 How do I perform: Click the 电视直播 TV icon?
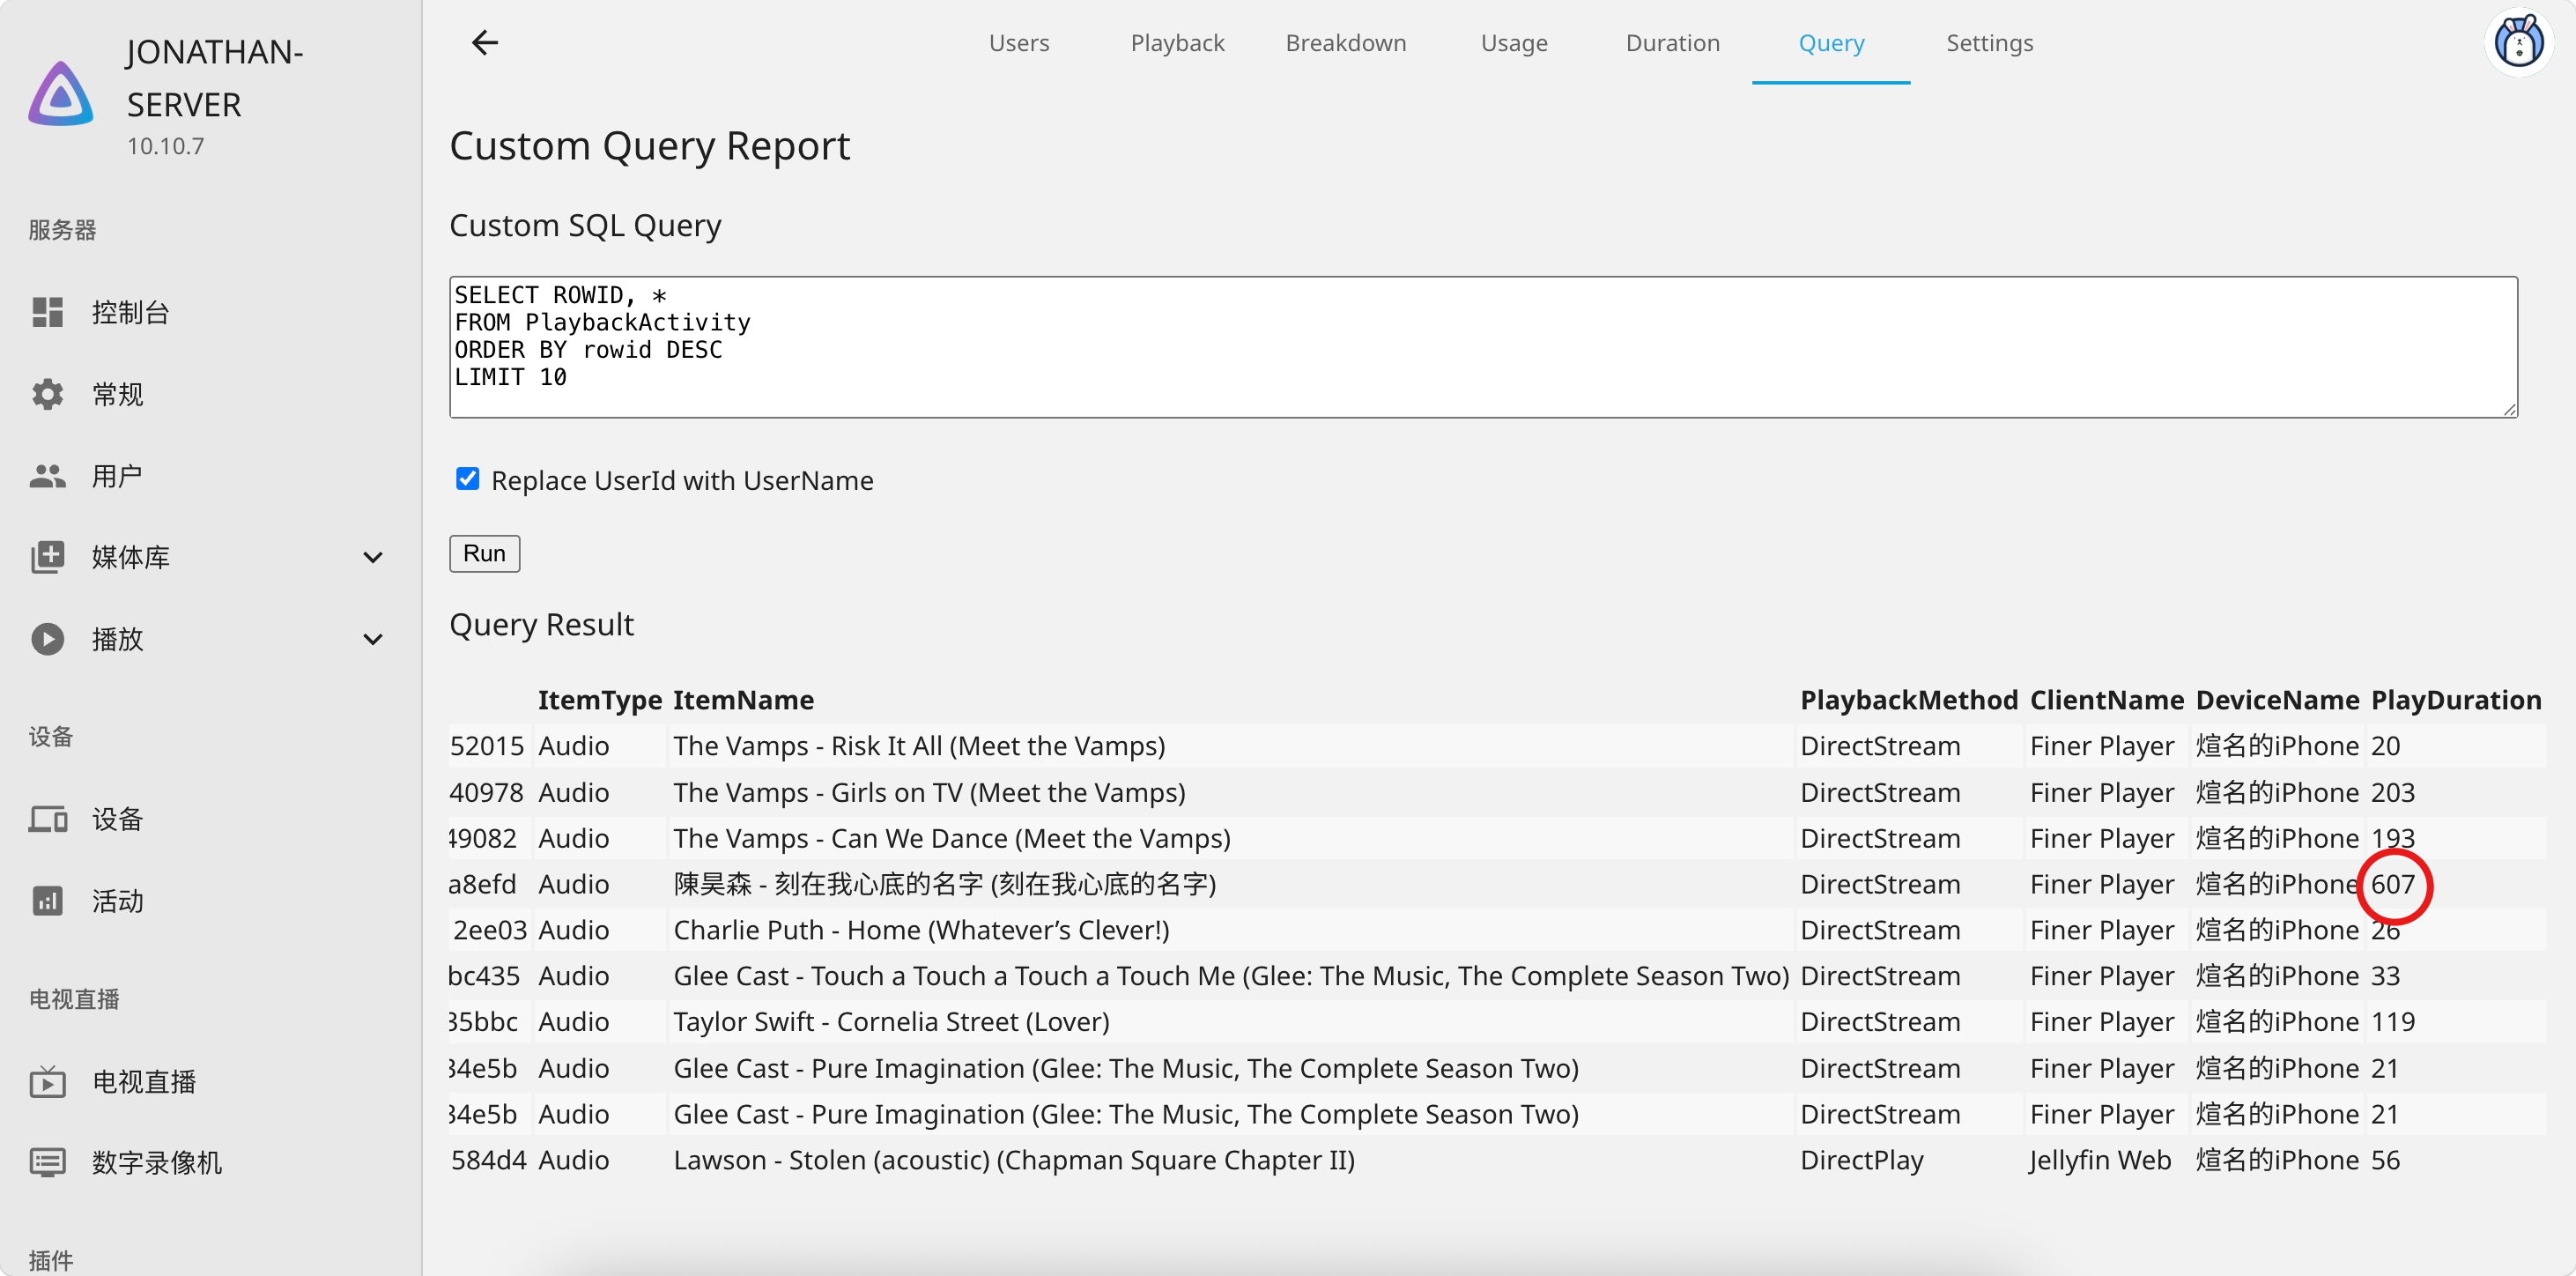point(47,1081)
